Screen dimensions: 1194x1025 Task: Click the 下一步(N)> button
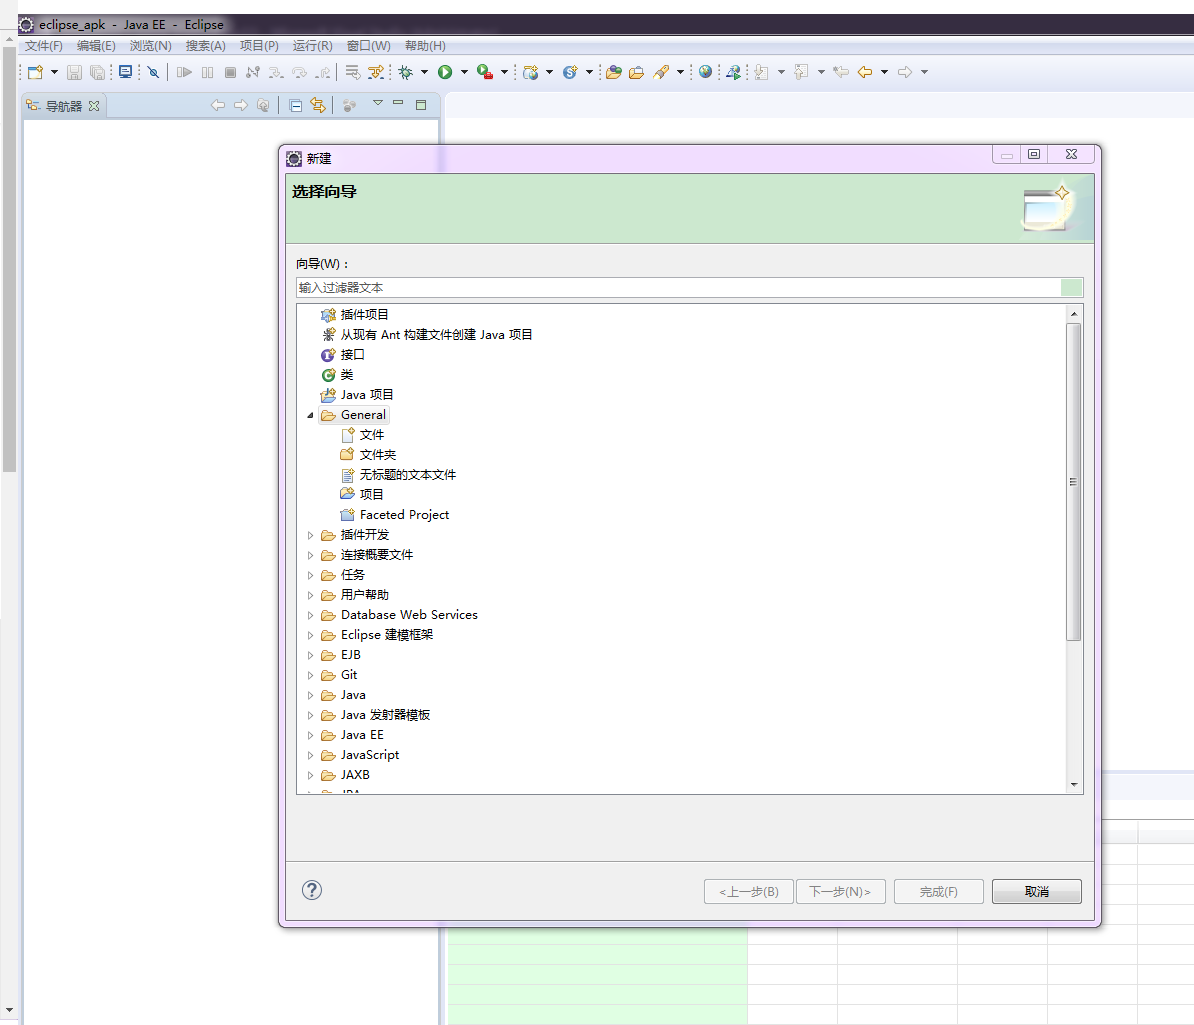click(840, 892)
